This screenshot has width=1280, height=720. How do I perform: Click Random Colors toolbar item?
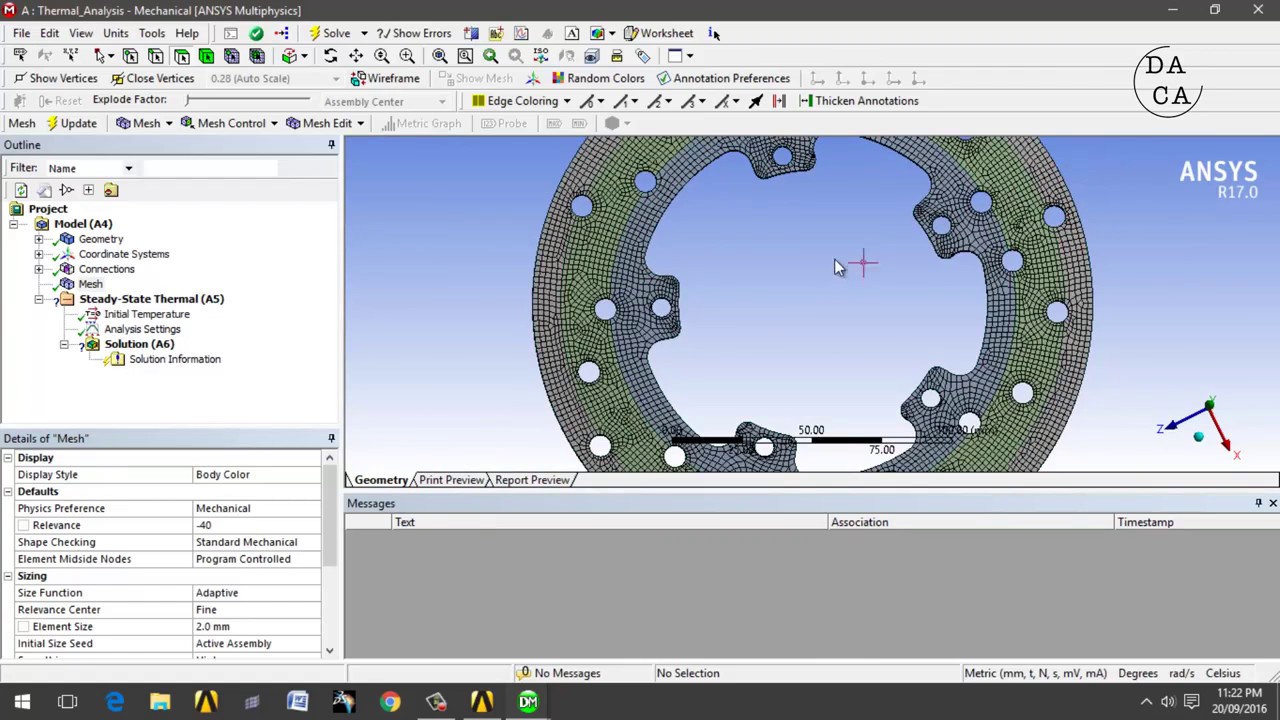point(598,78)
